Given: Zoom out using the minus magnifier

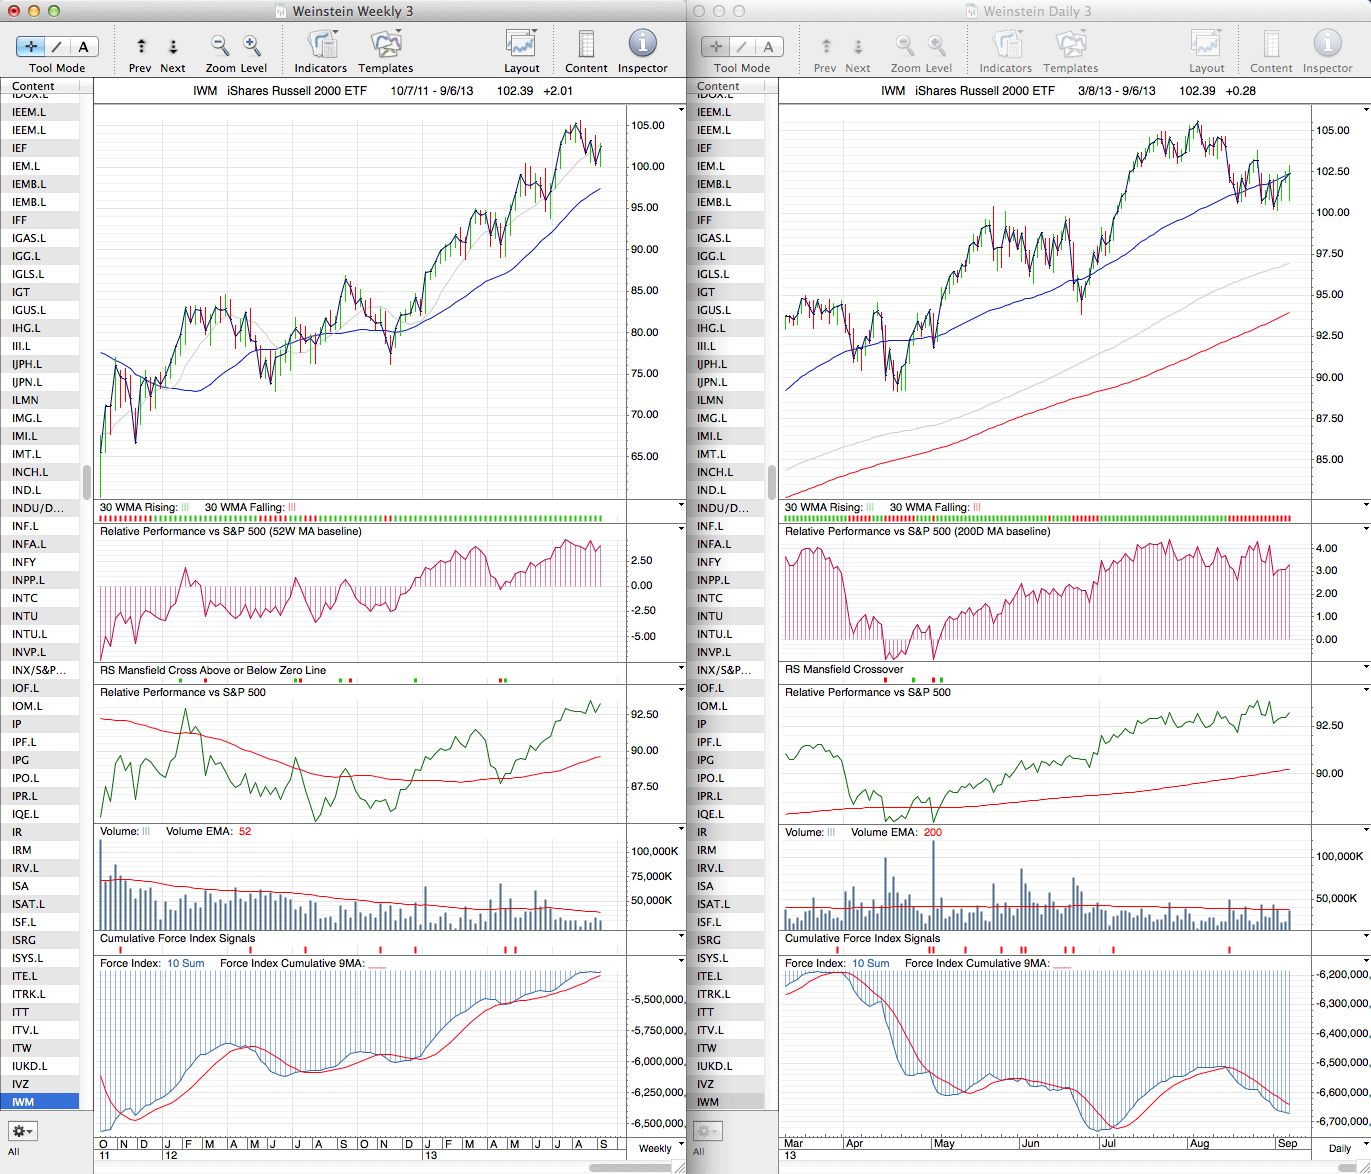Looking at the screenshot, I should pyautogui.click(x=220, y=46).
